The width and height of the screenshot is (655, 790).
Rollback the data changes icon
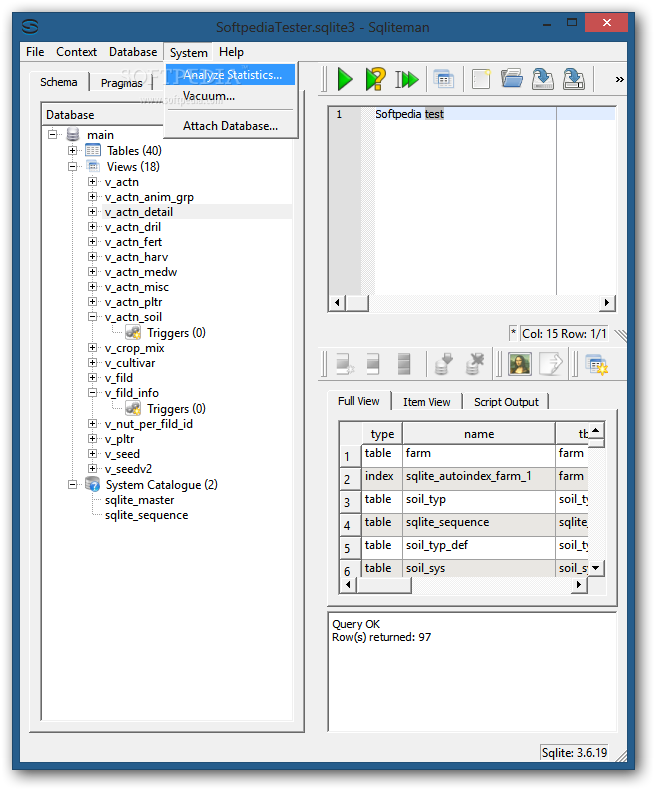click(475, 364)
